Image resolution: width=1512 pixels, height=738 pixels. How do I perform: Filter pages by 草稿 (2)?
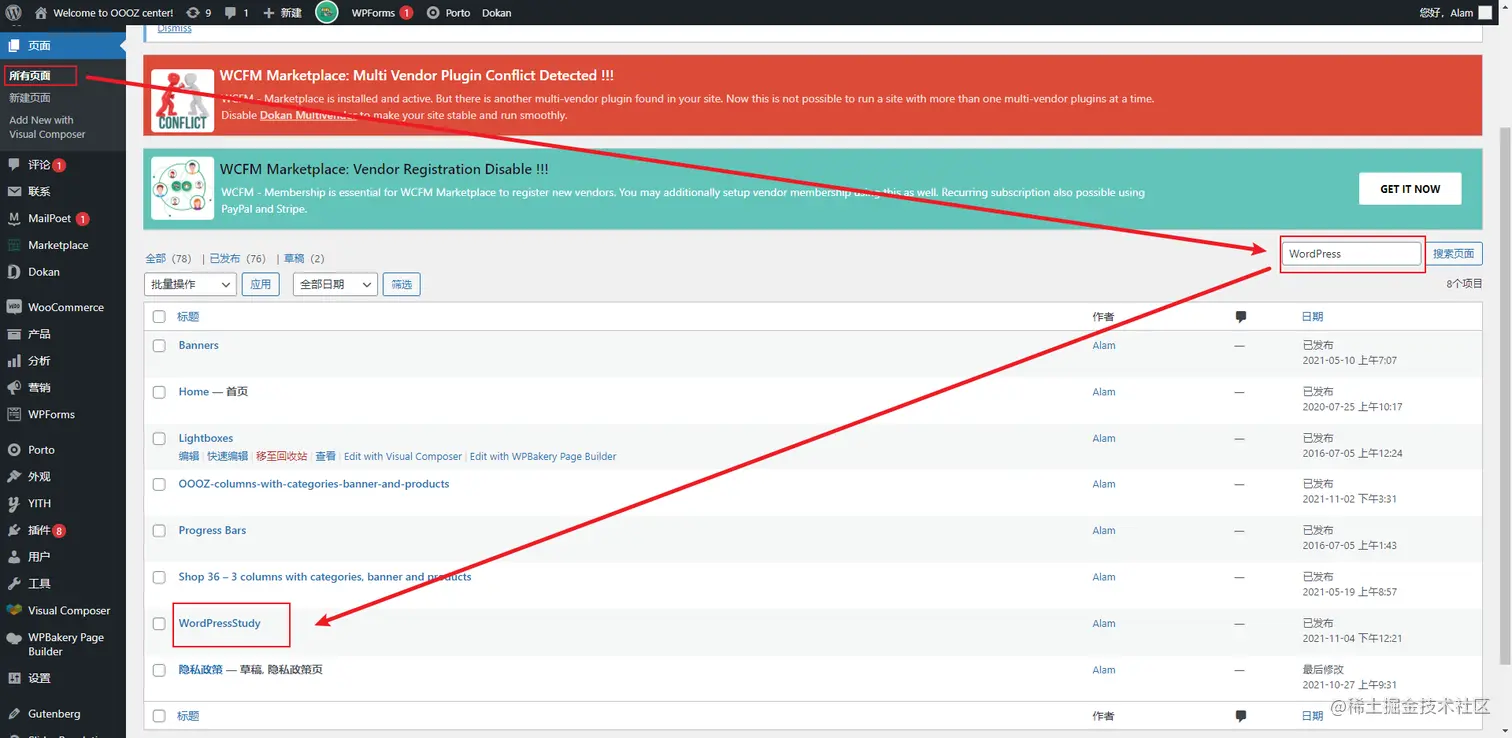coord(304,259)
